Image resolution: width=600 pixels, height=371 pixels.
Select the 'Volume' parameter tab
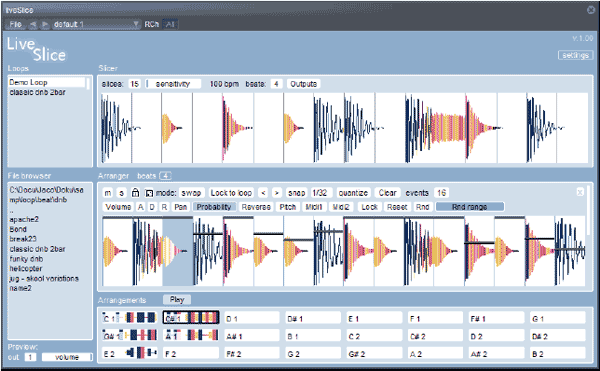point(118,207)
